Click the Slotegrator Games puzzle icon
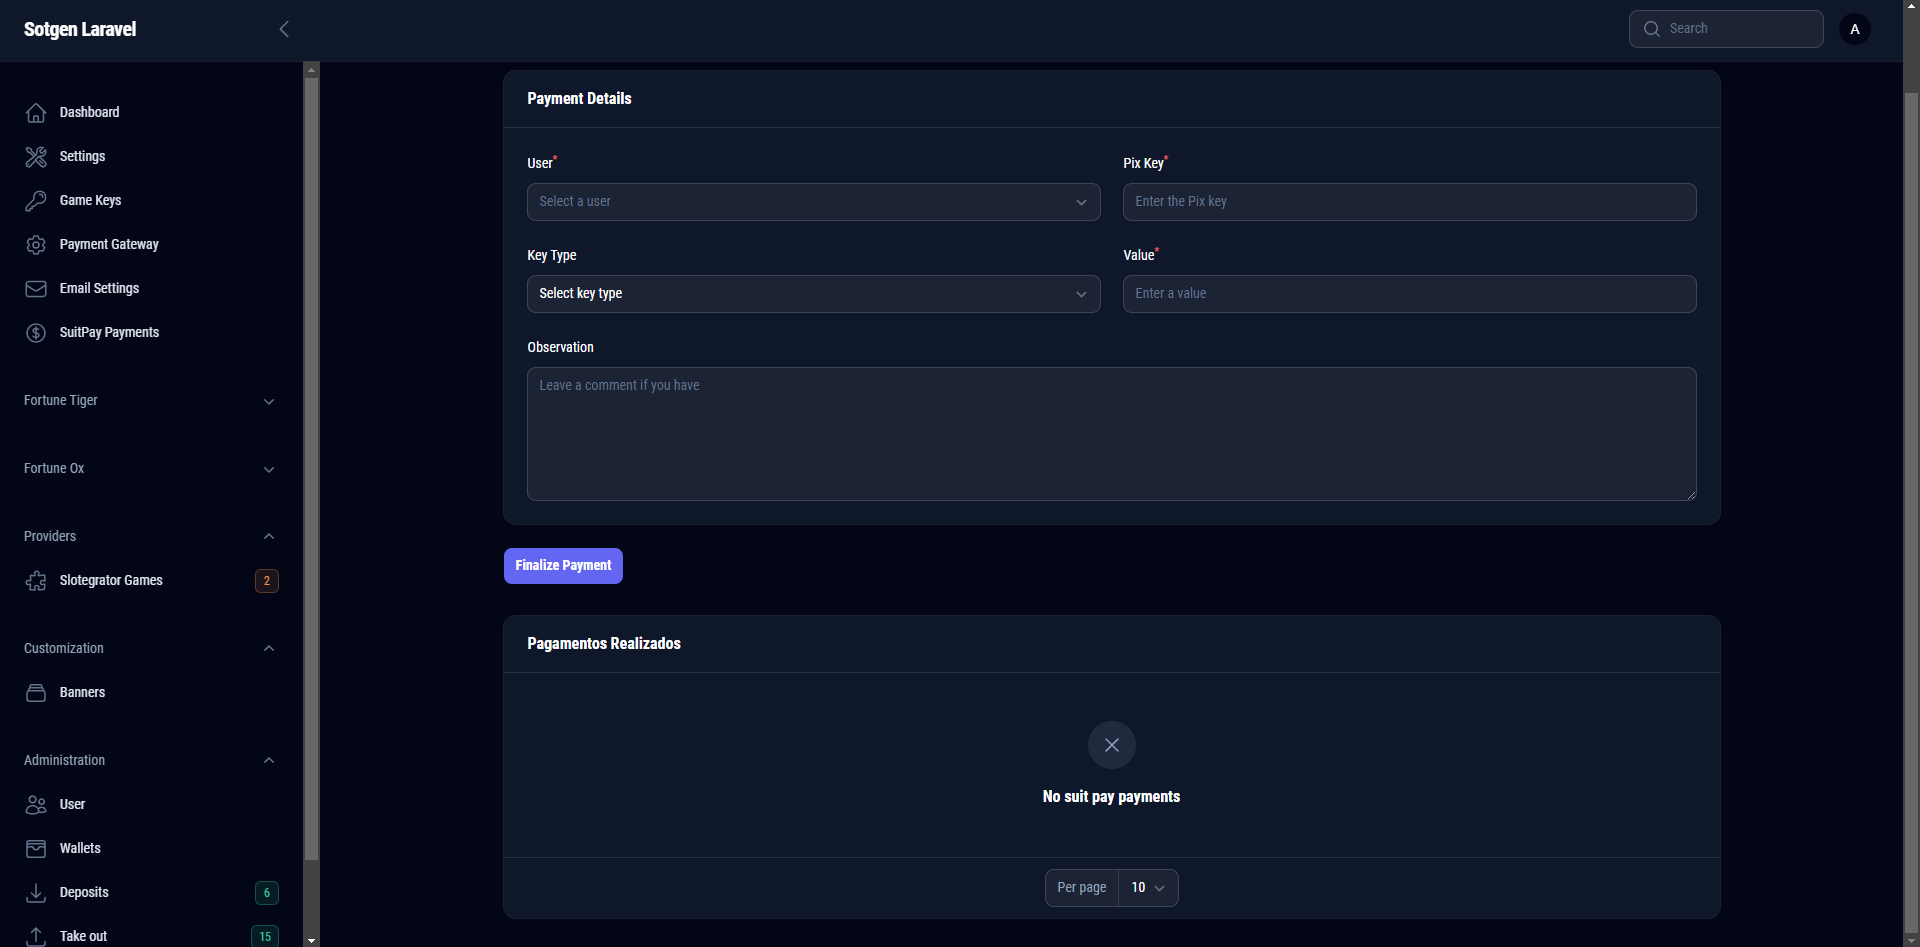Image resolution: width=1920 pixels, height=947 pixels. point(36,581)
